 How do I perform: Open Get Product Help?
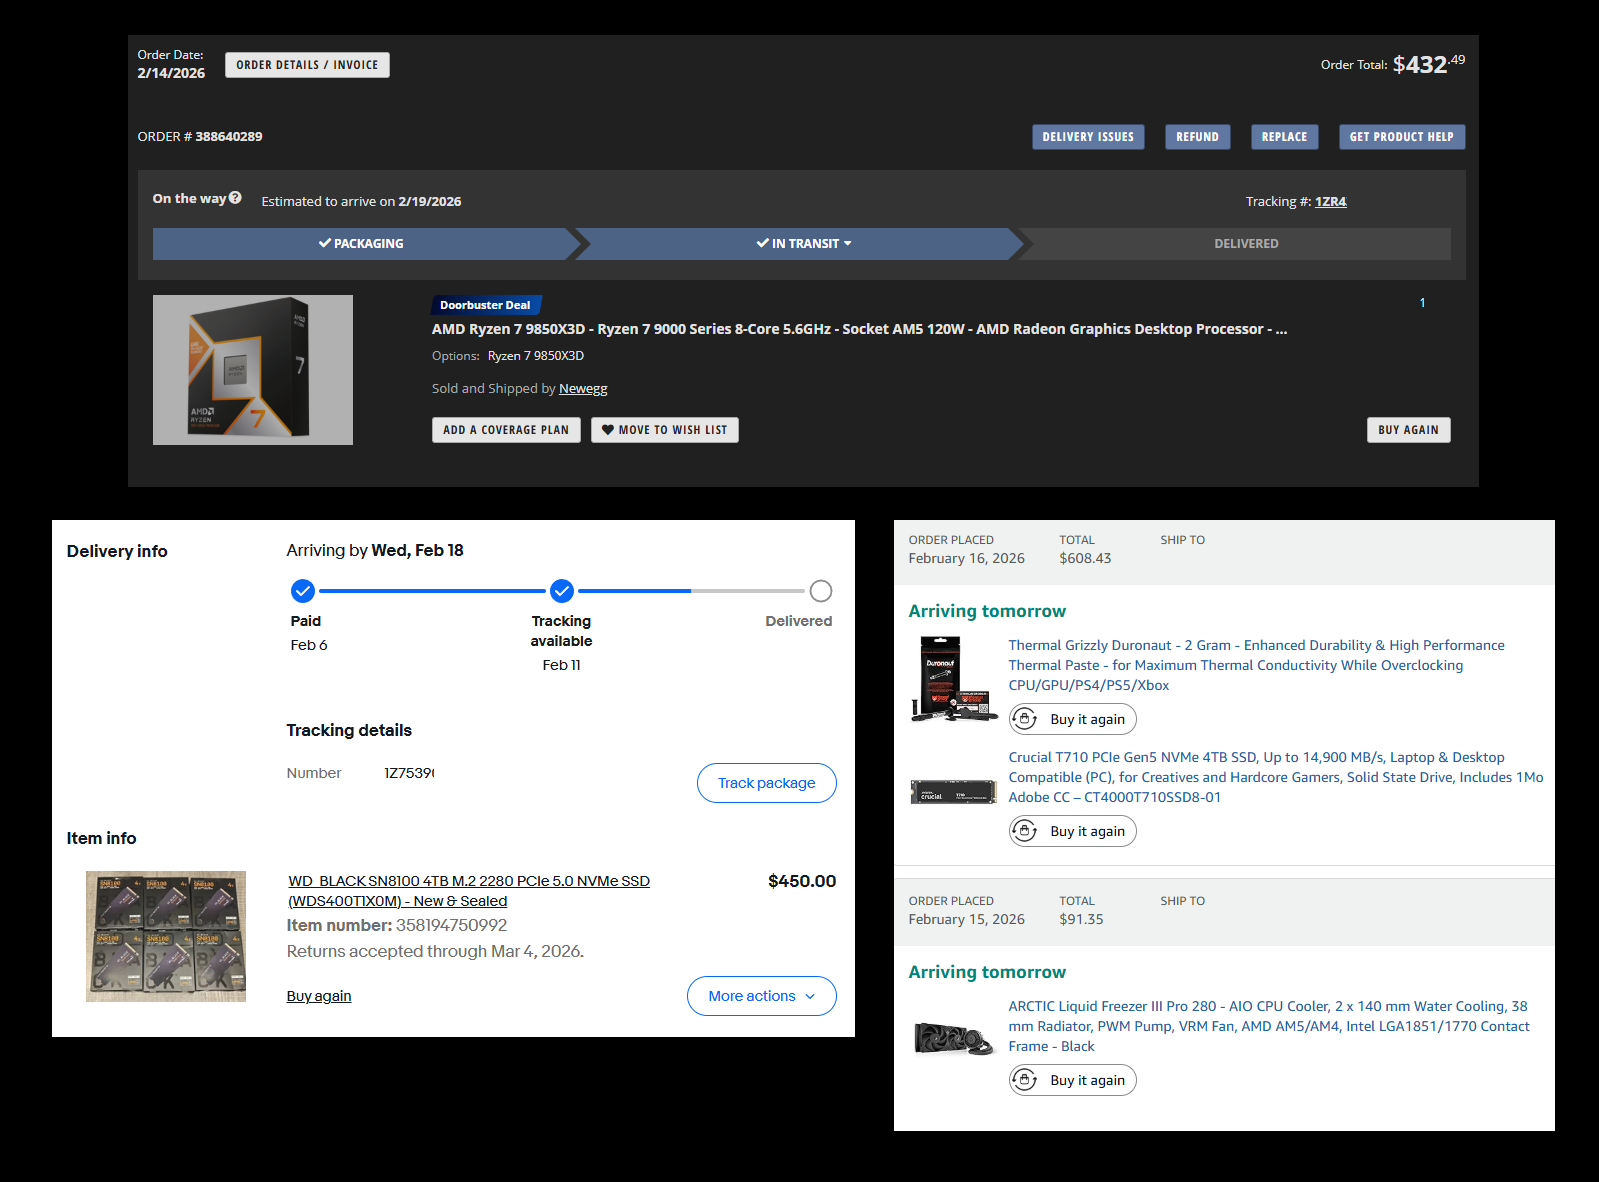[1401, 137]
